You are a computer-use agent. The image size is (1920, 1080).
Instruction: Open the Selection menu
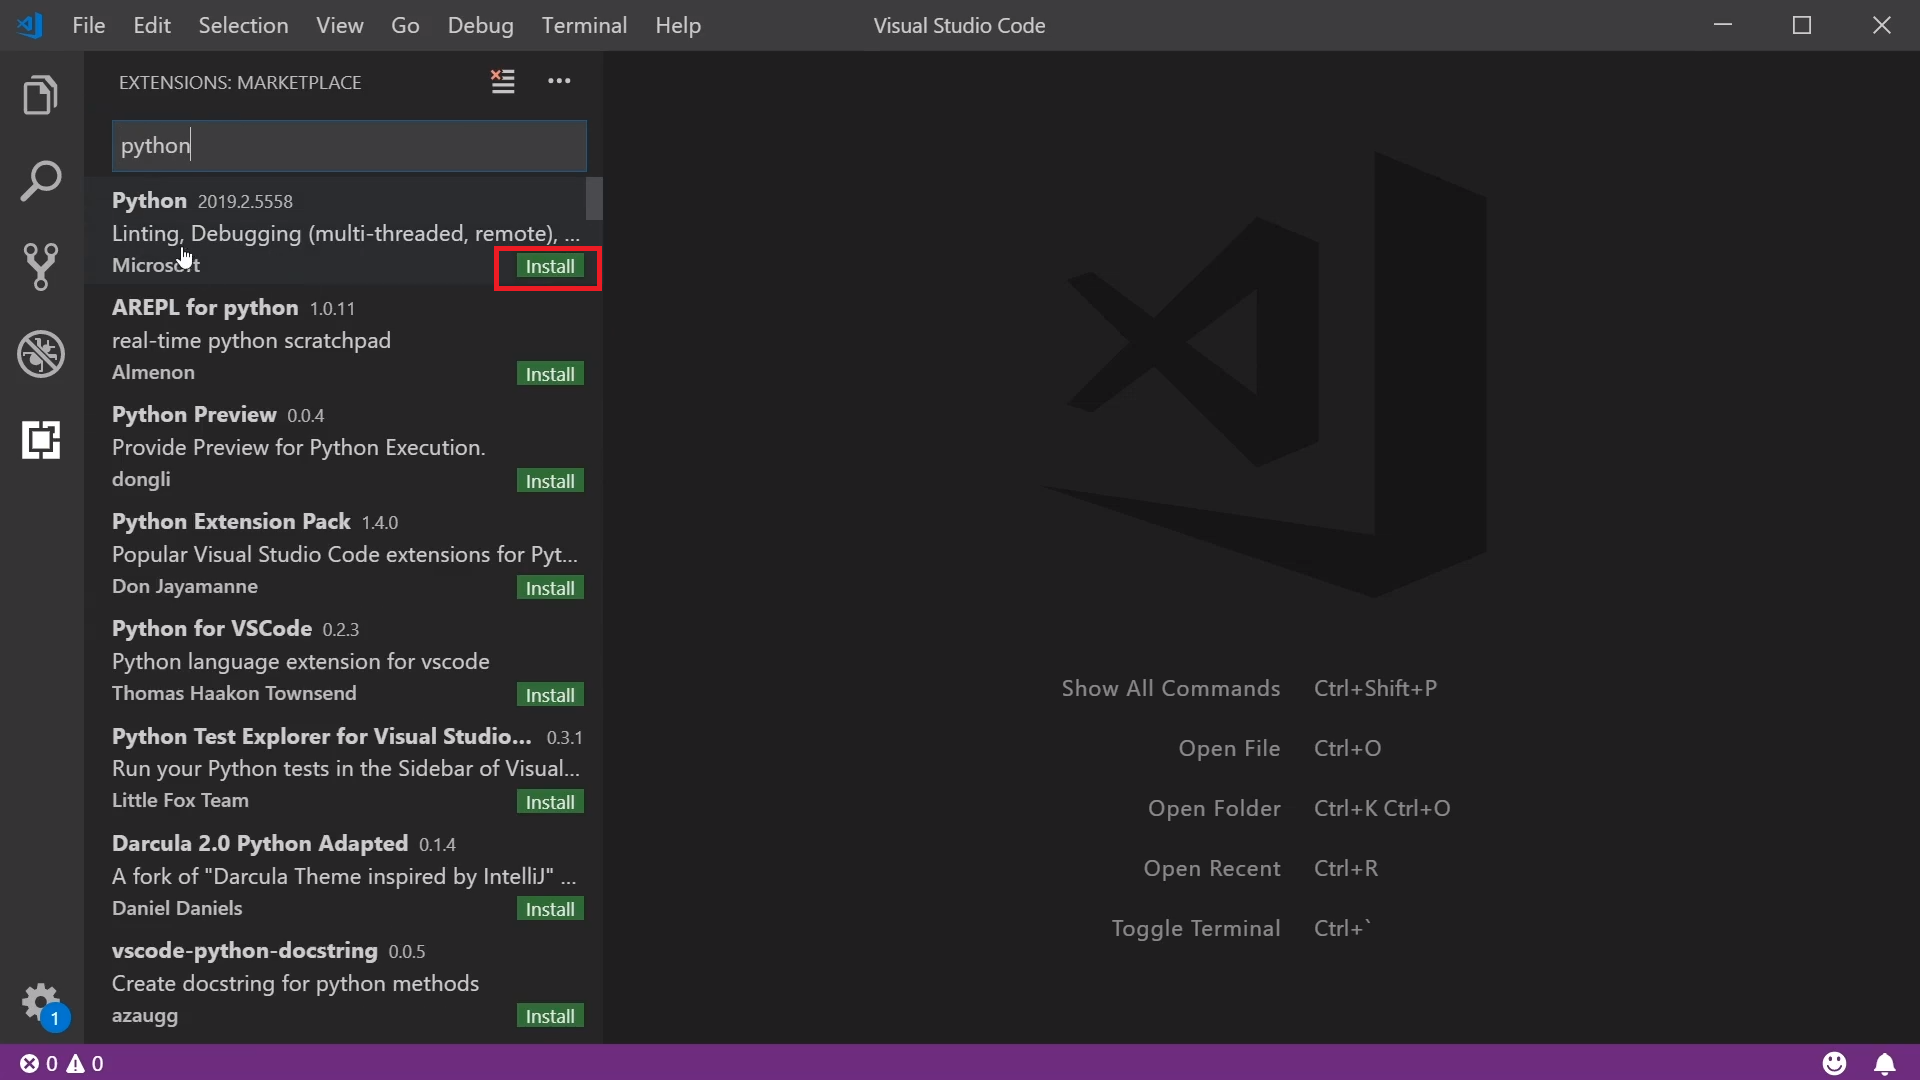click(243, 25)
